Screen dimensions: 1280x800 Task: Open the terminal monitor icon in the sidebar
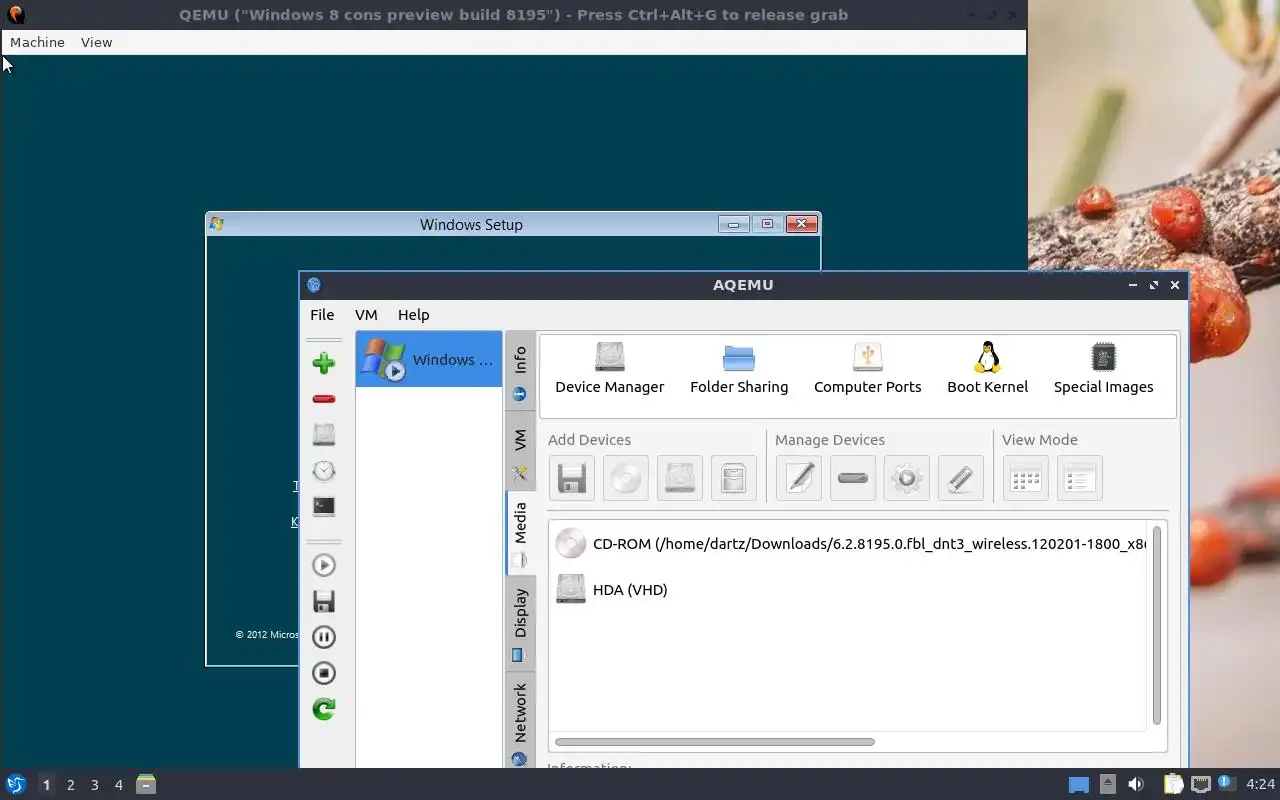pos(323,506)
